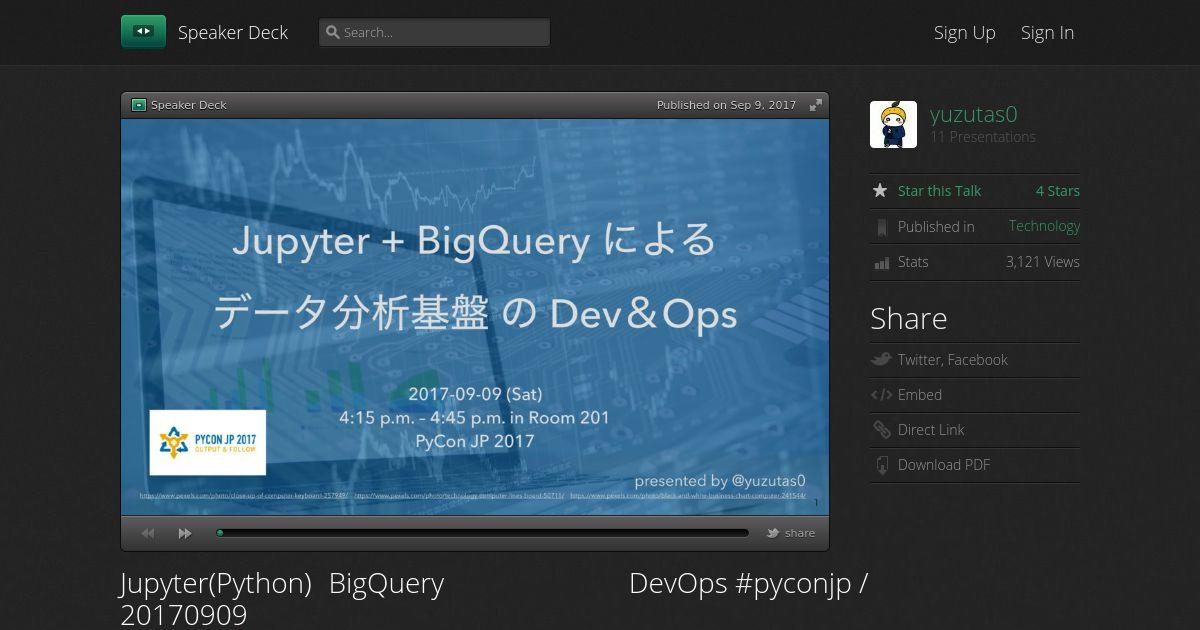The image size is (1200, 630).
Task: Open the Direct Link option
Action: coord(931,430)
